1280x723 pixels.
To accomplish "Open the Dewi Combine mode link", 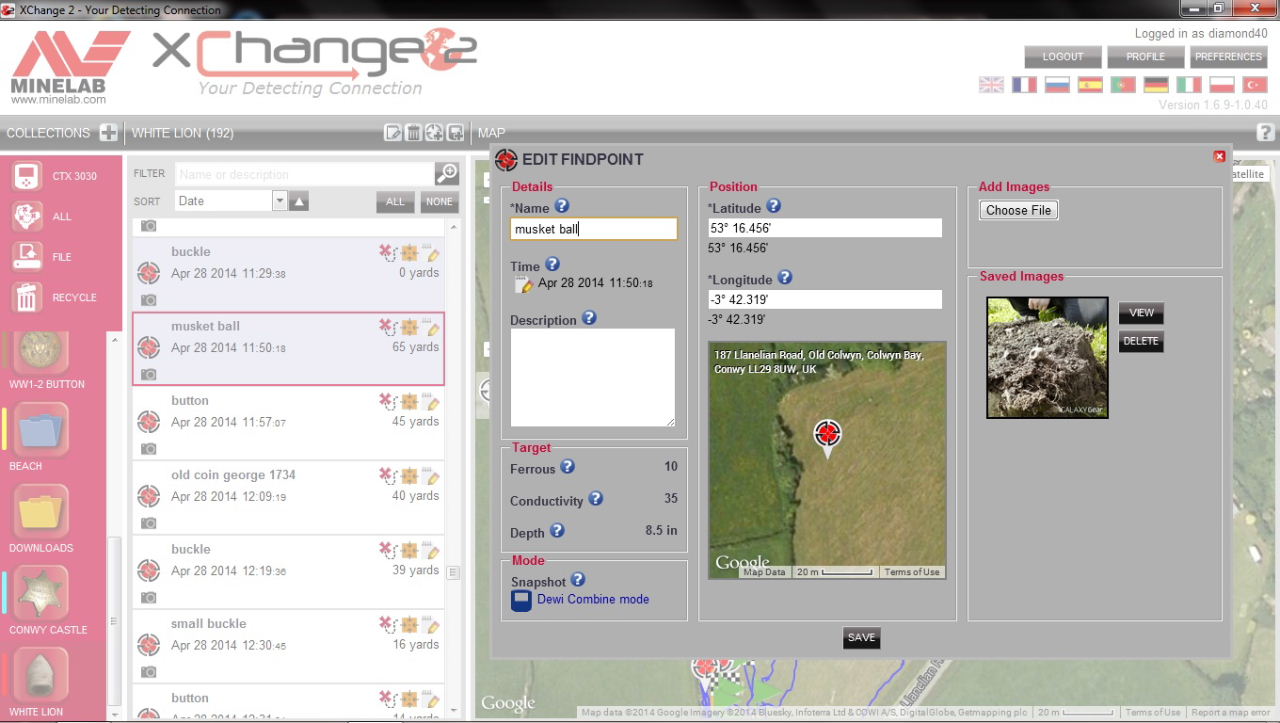I will click(593, 599).
